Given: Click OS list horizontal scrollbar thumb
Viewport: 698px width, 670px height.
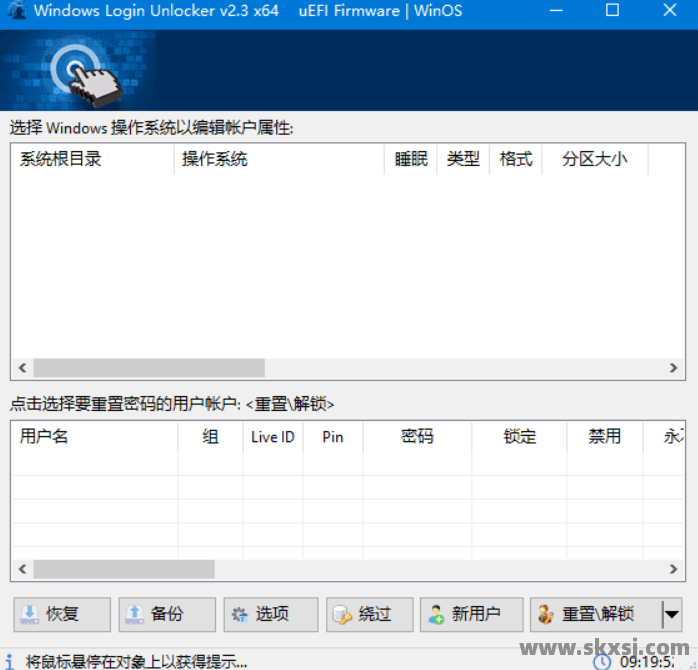Looking at the screenshot, I should pos(149,368).
